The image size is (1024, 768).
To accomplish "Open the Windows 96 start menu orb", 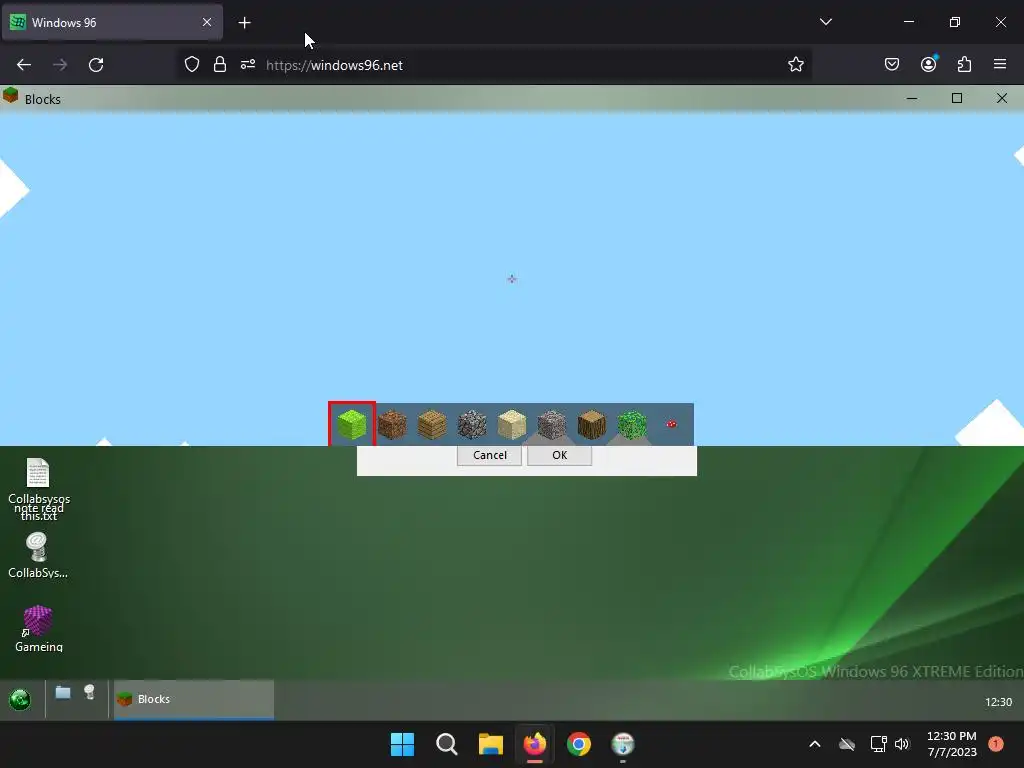I will coord(20,699).
